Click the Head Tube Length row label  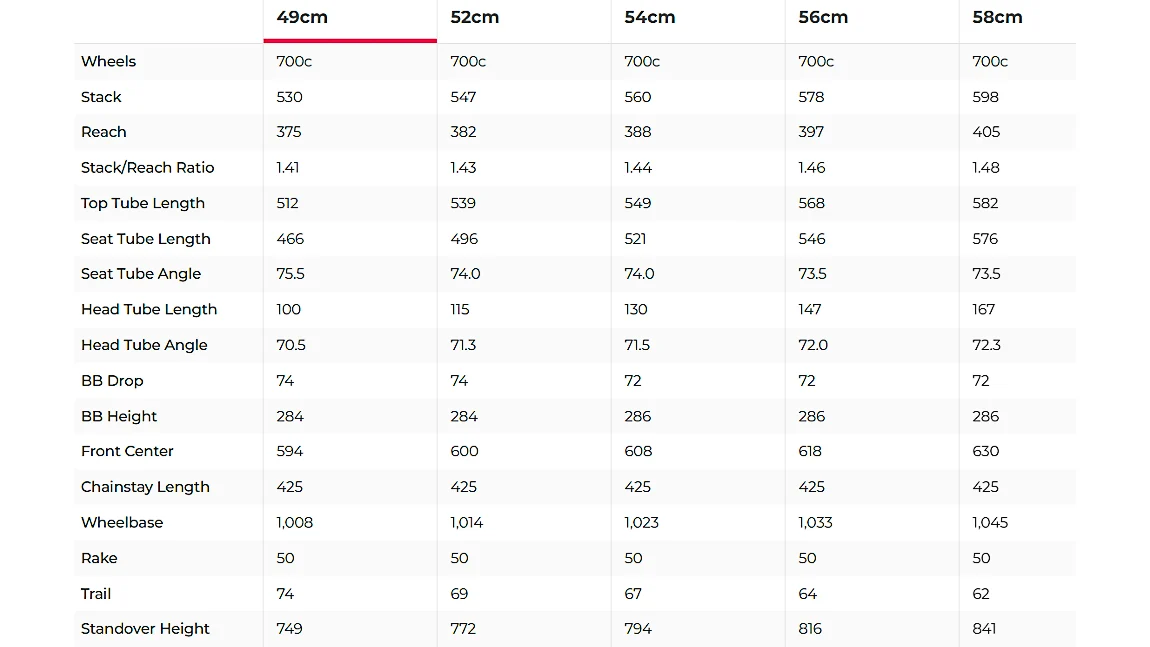pos(149,310)
